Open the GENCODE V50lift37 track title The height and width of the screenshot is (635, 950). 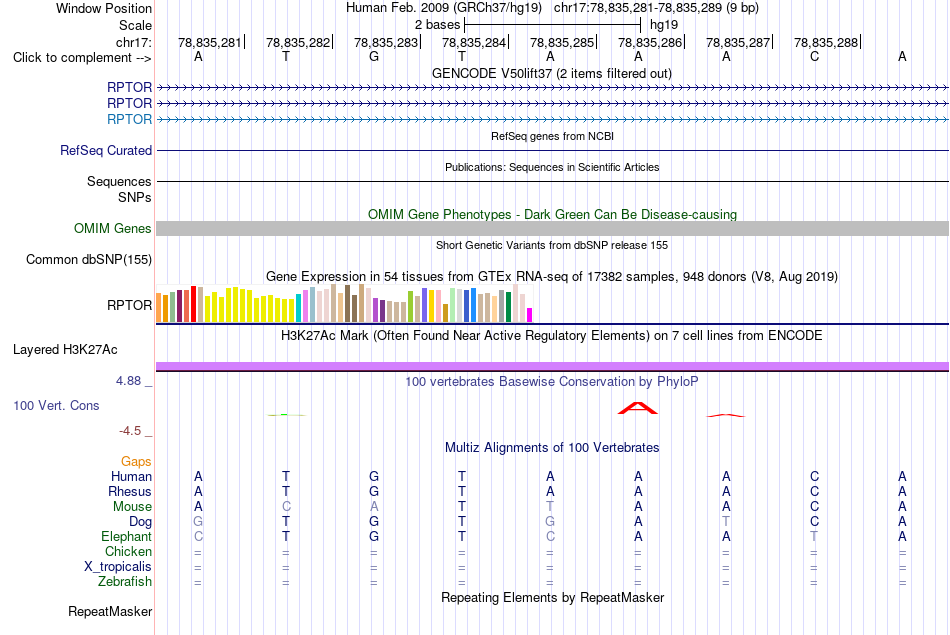click(552, 73)
